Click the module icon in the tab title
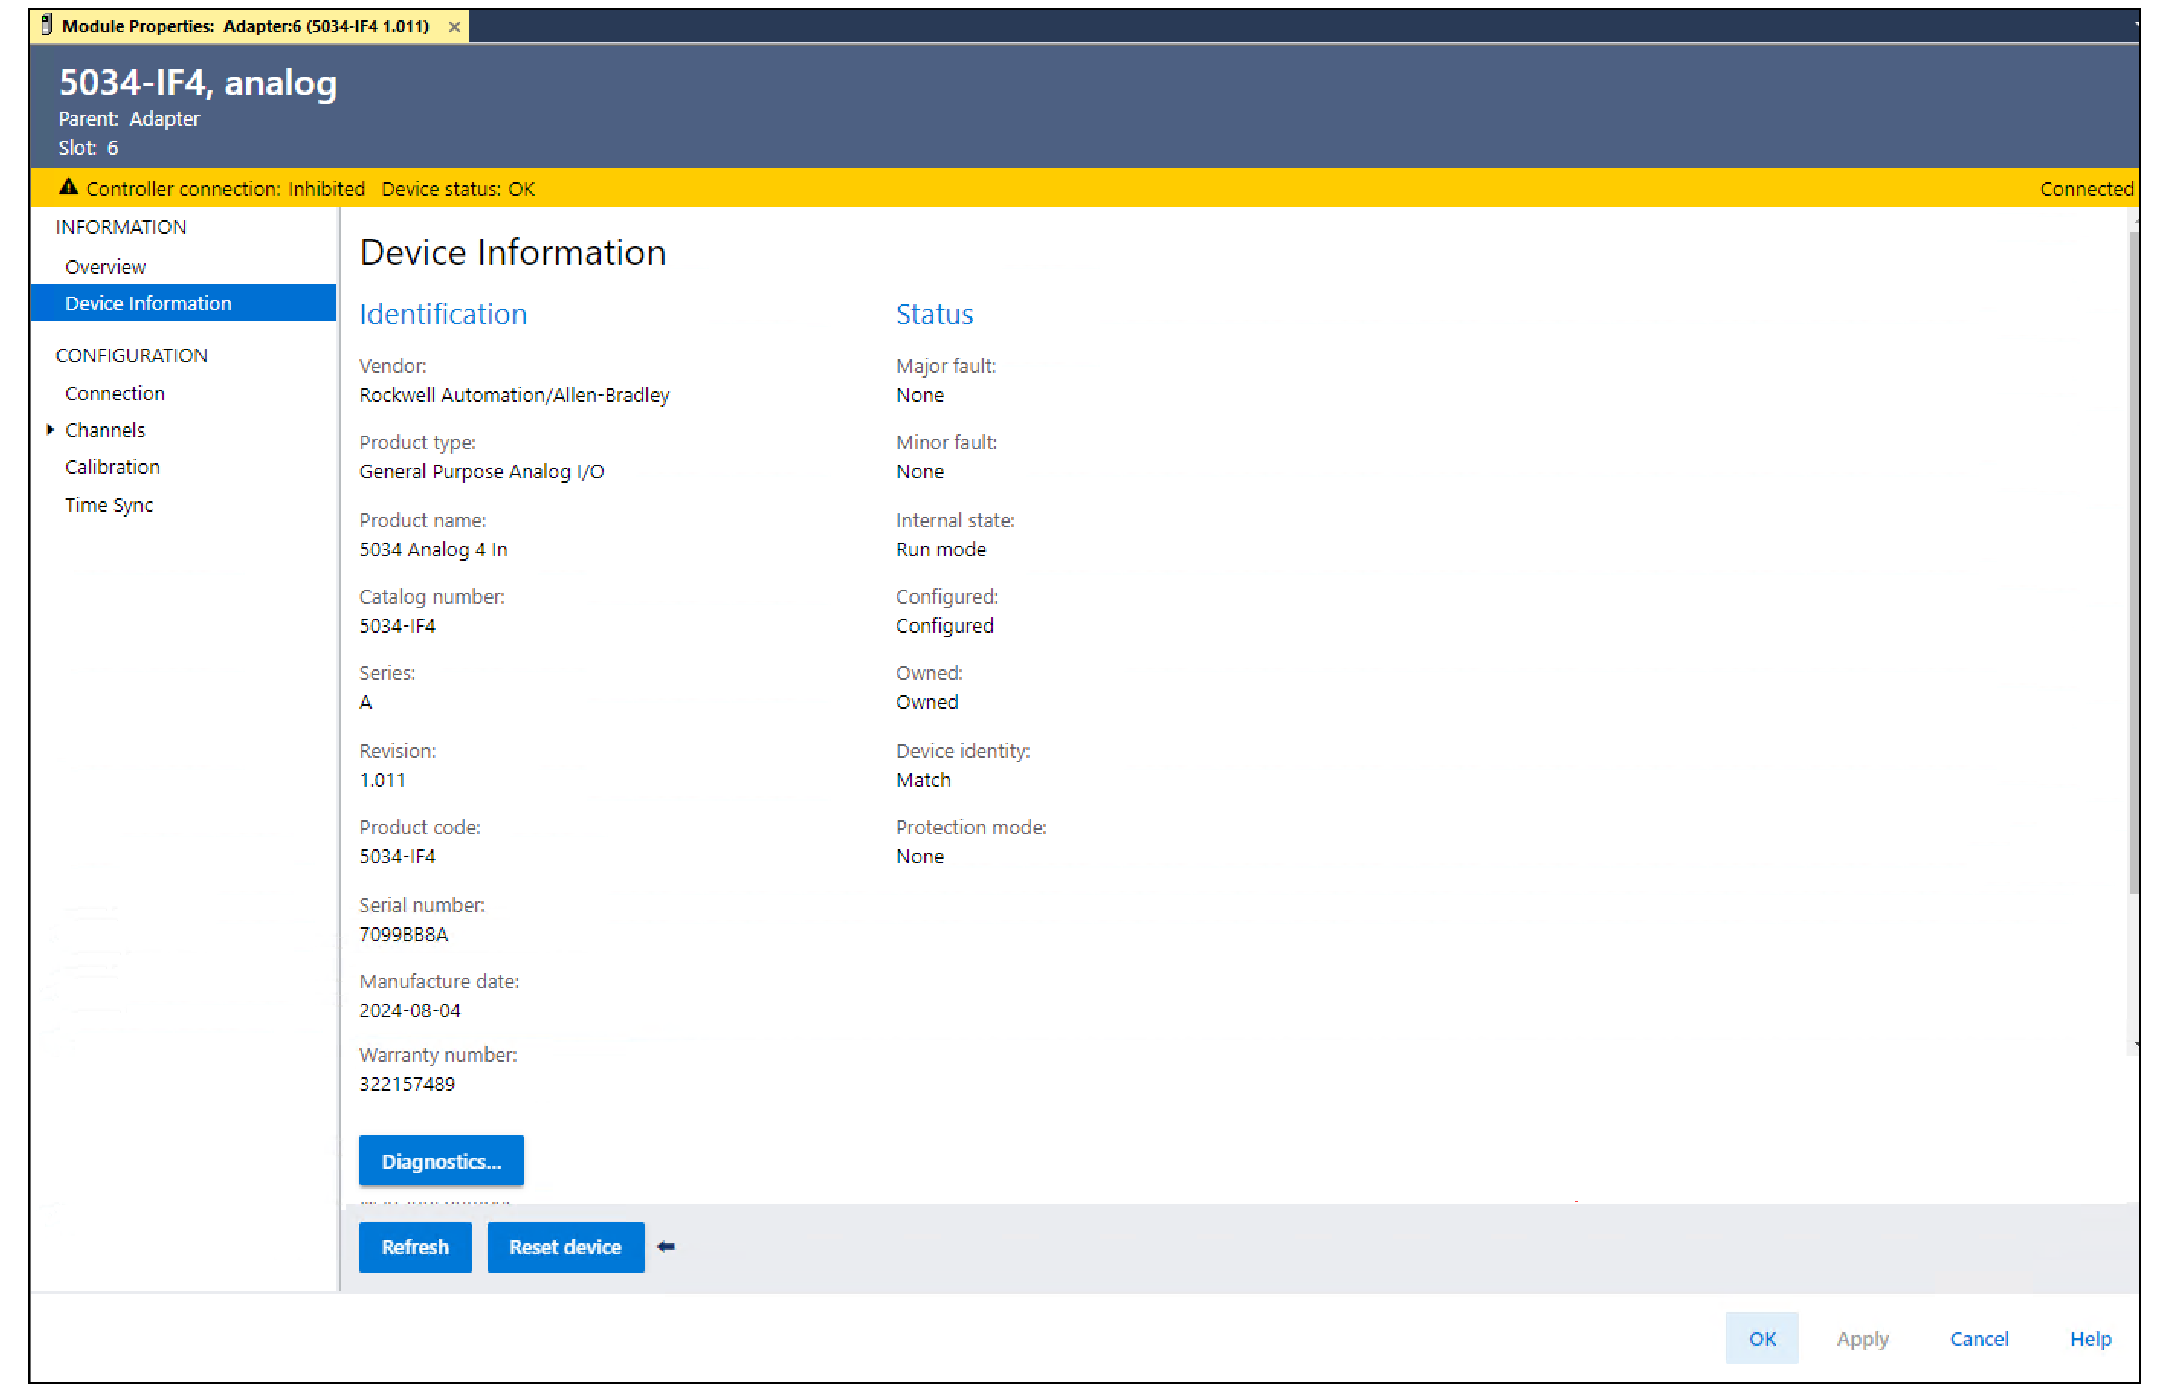This screenshot has width=2163, height=1393. 46,25
